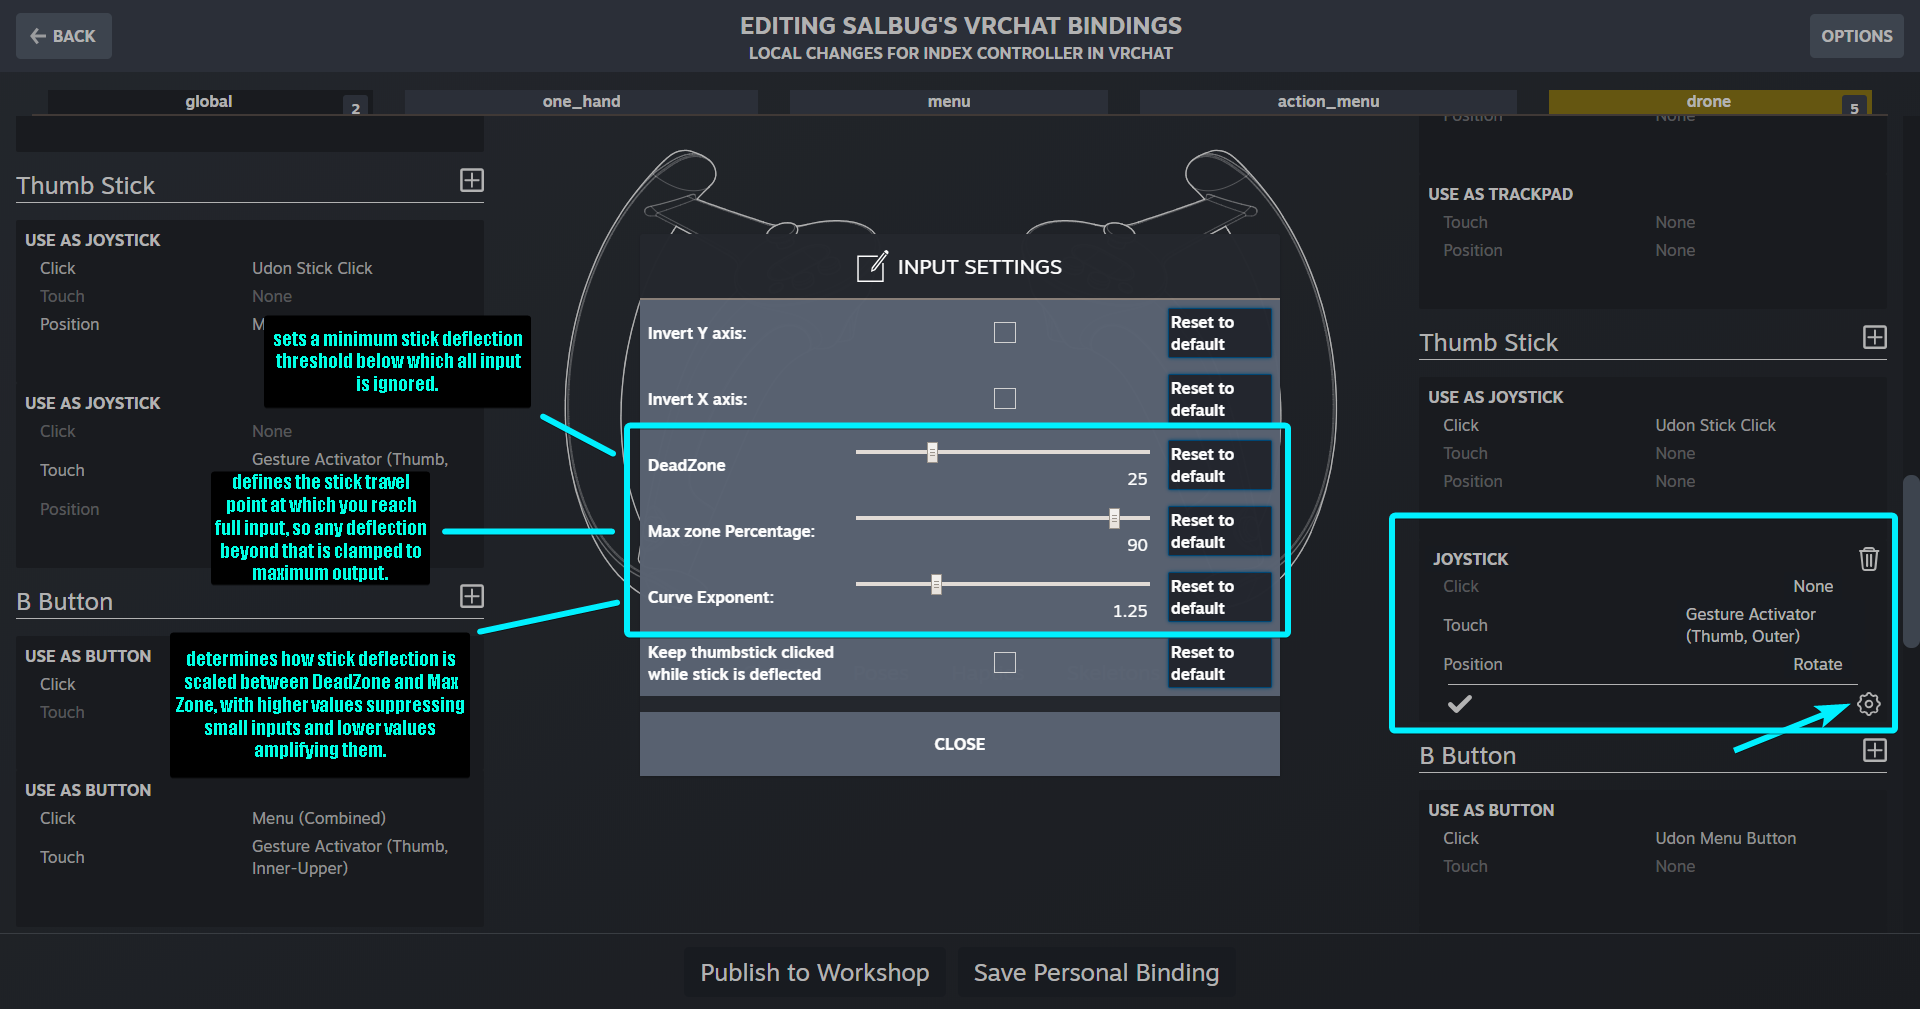Click the 'Rotate' position binding
Image resolution: width=1920 pixels, height=1009 pixels.
(1817, 664)
